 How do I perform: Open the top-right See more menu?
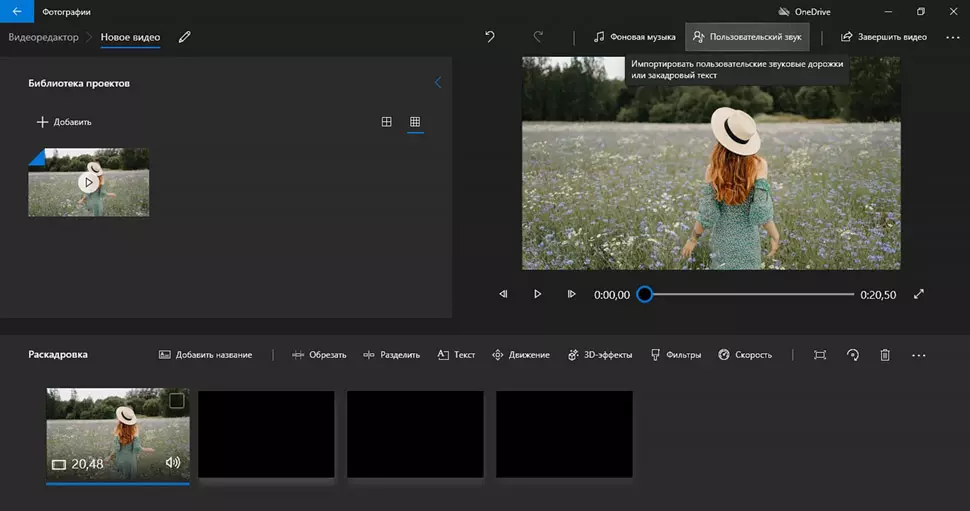coord(951,37)
